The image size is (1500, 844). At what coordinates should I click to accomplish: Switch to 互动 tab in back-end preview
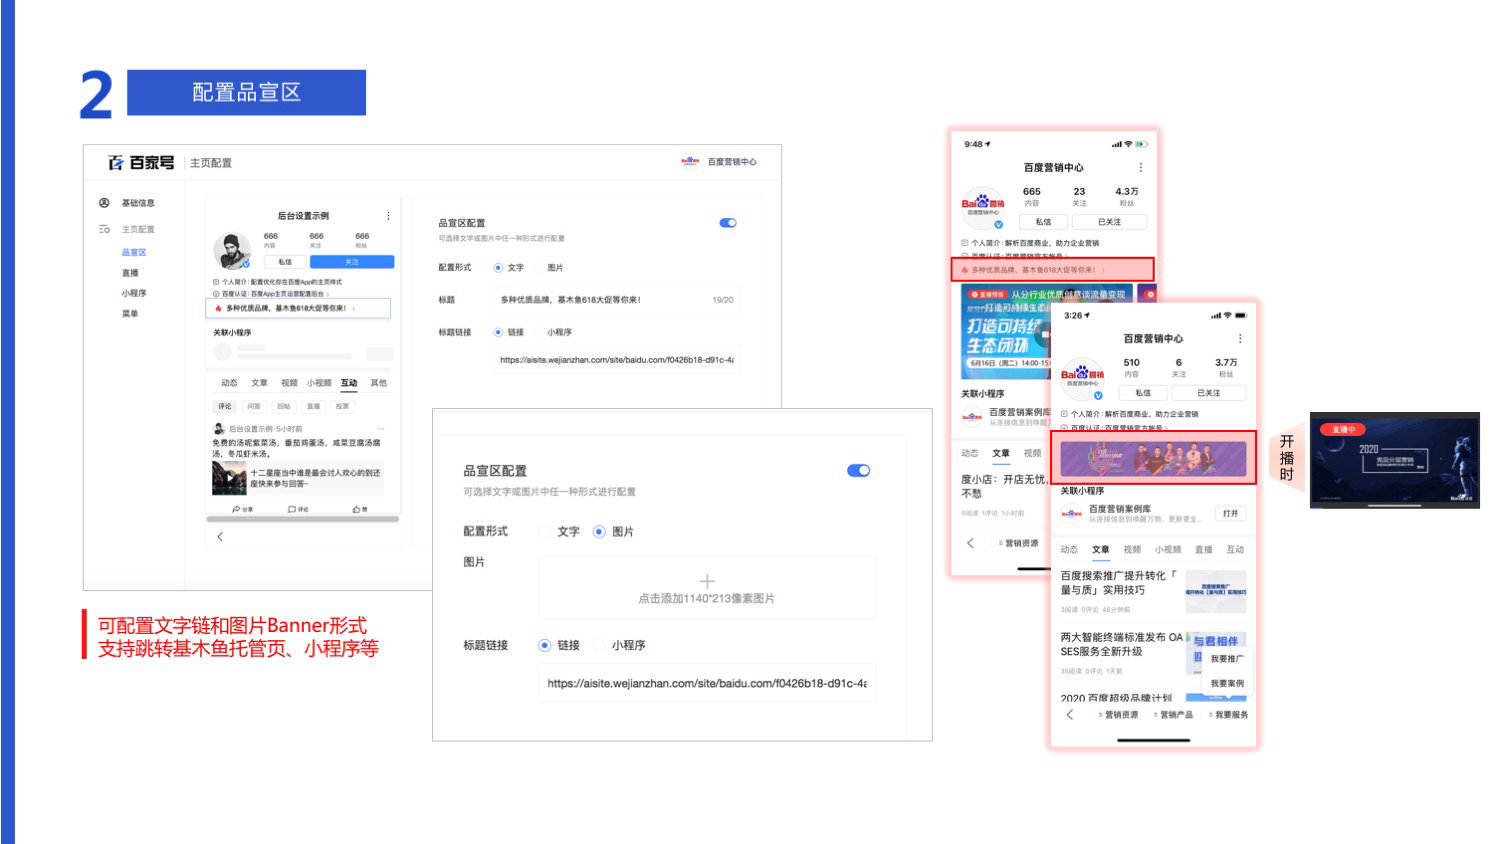[349, 383]
